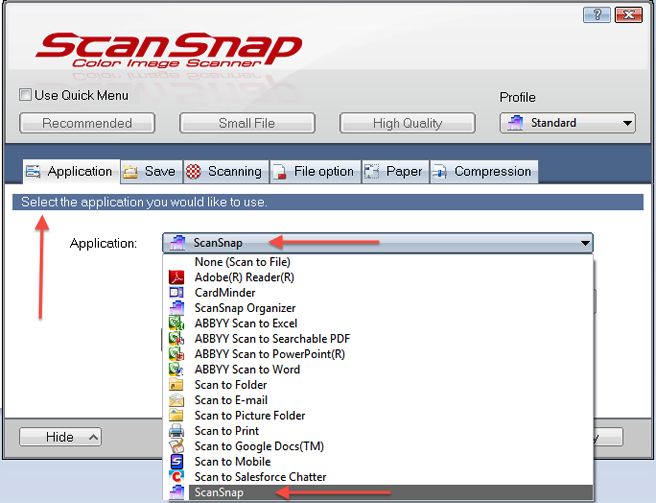This screenshot has width=656, height=503.
Task: Click the Application tab icon
Action: coord(33,172)
